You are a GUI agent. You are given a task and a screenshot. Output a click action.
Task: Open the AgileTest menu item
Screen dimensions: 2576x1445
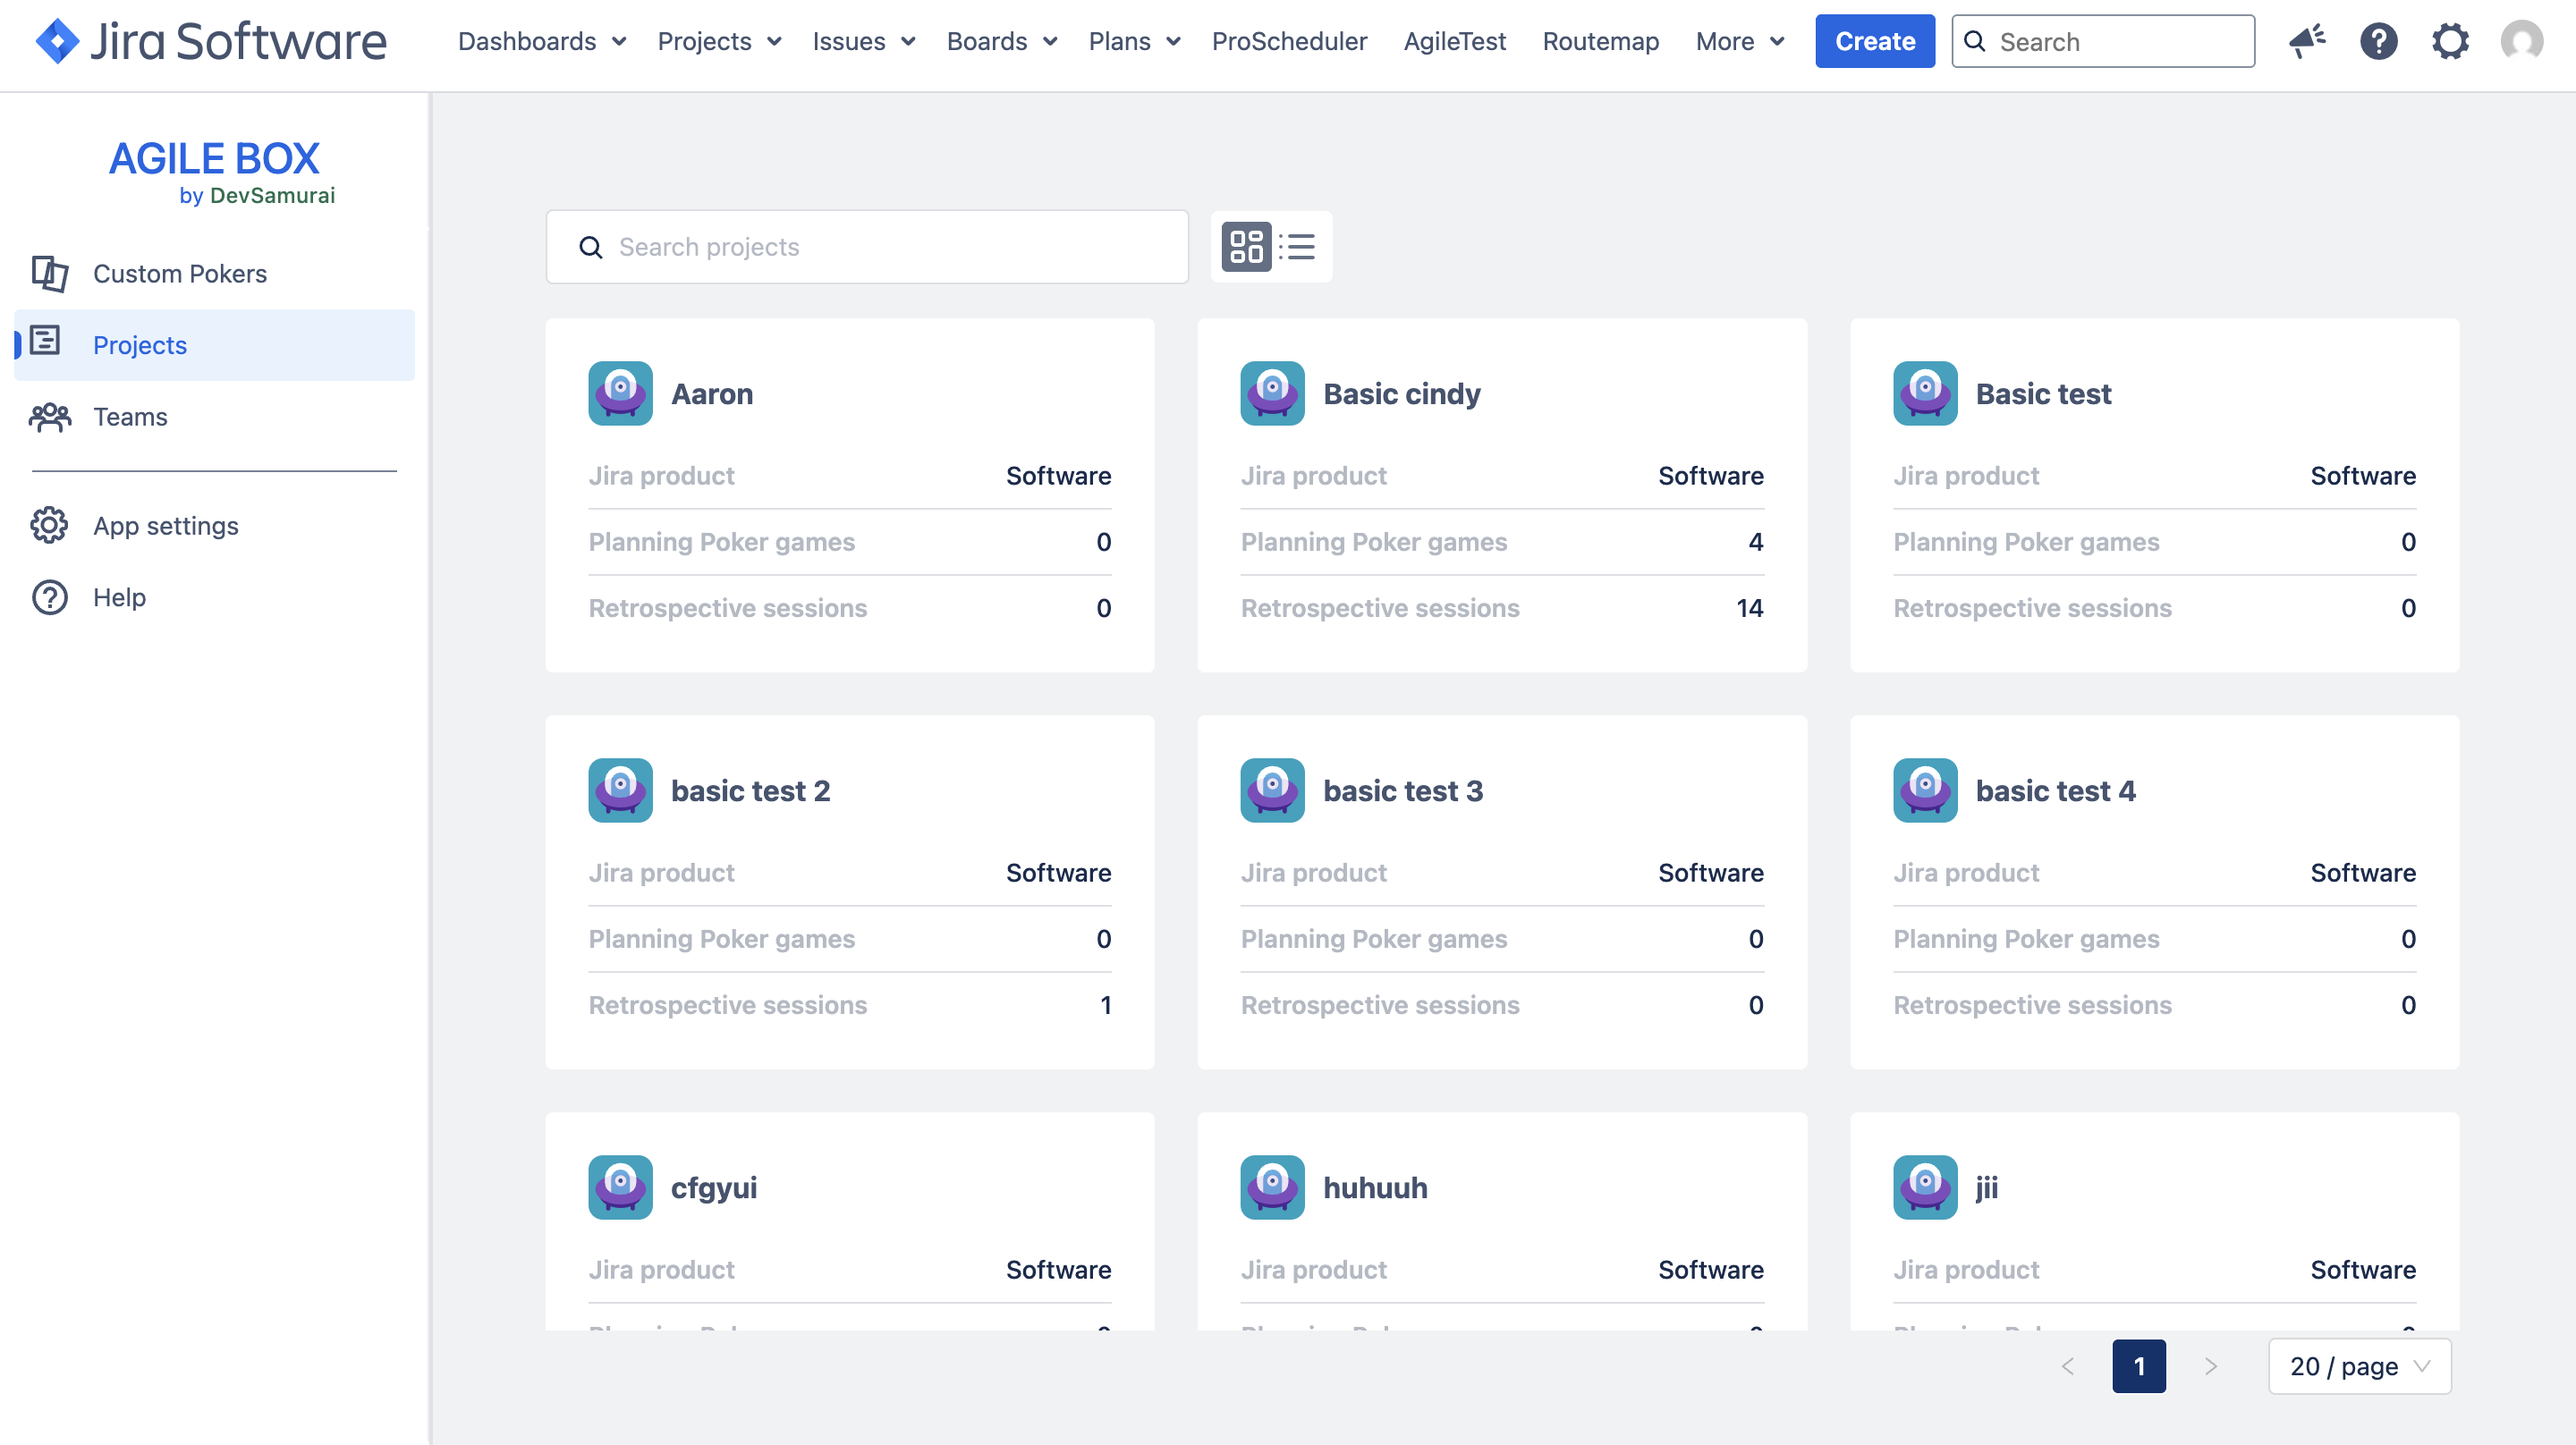pyautogui.click(x=1454, y=41)
